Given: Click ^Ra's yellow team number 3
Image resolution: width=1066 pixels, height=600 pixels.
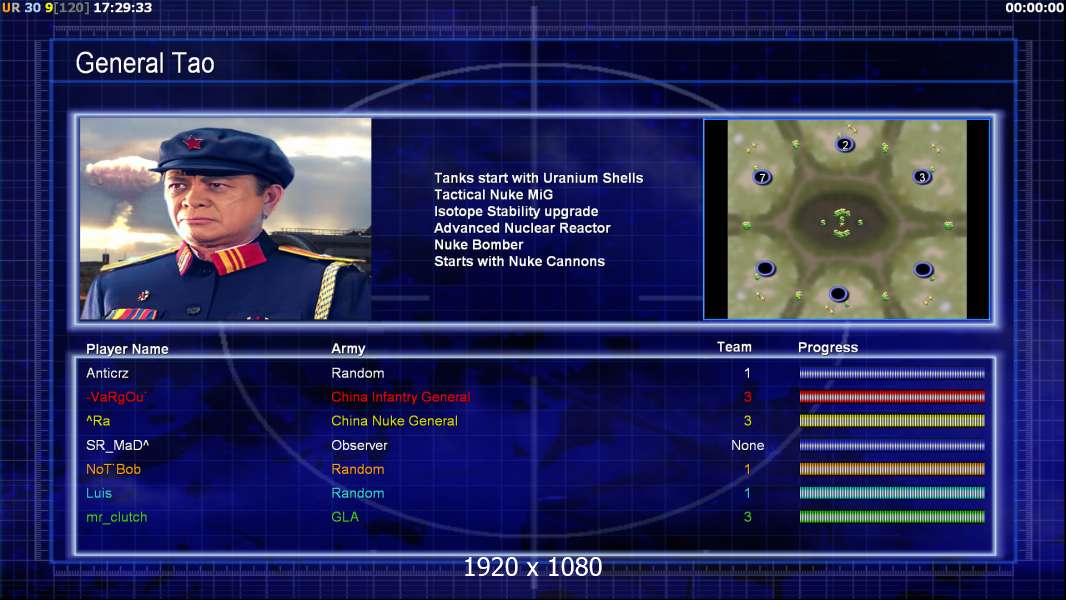Looking at the screenshot, I should pyautogui.click(x=747, y=421).
